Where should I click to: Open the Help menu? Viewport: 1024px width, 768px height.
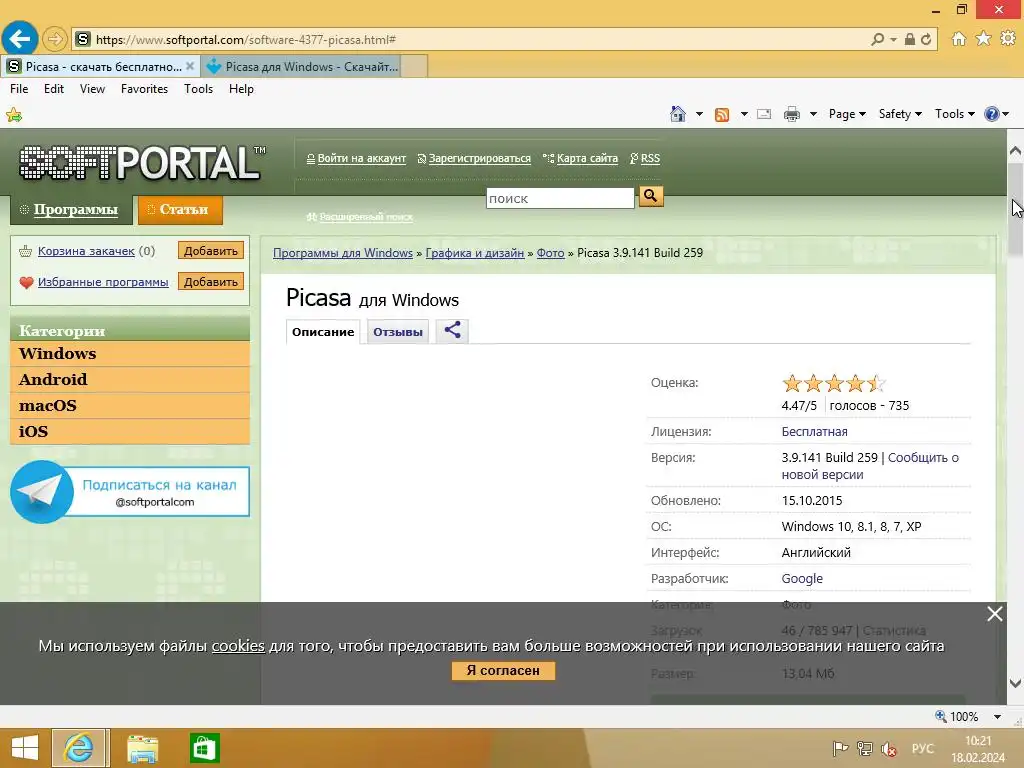tap(241, 89)
